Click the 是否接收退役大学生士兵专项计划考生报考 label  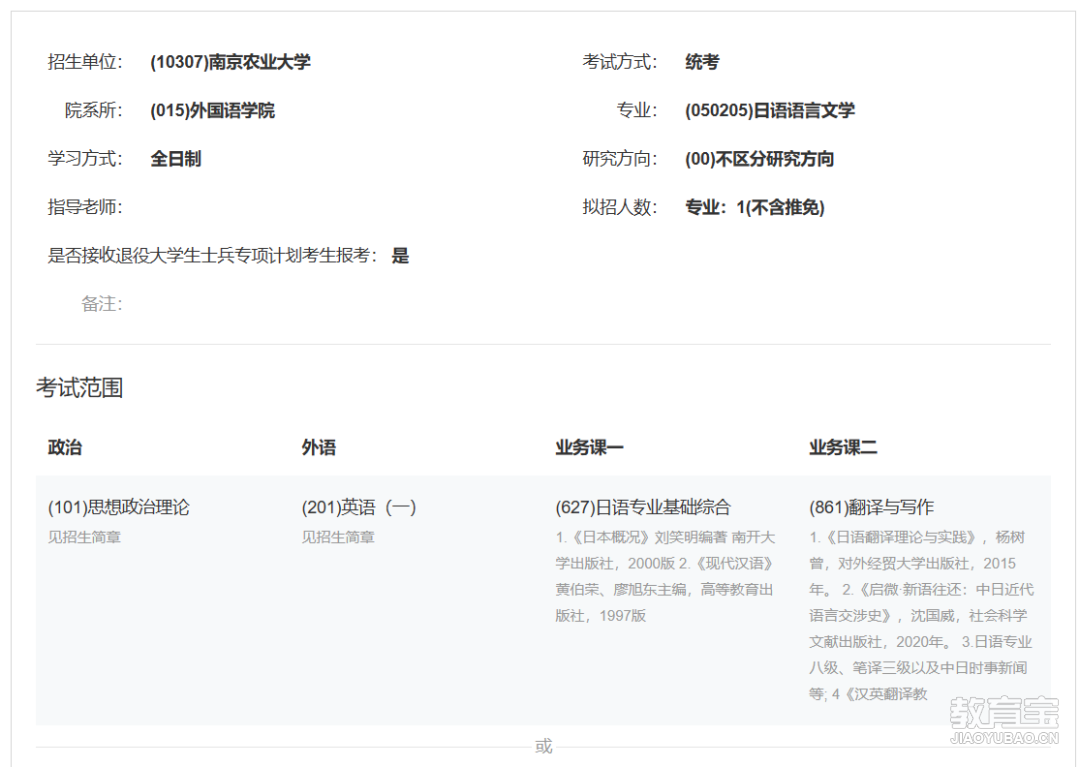click(212, 255)
